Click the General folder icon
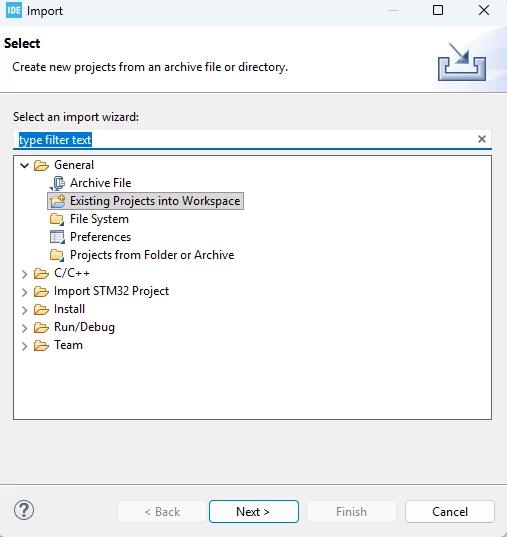Viewport: 507px width, 537px height. 41,165
